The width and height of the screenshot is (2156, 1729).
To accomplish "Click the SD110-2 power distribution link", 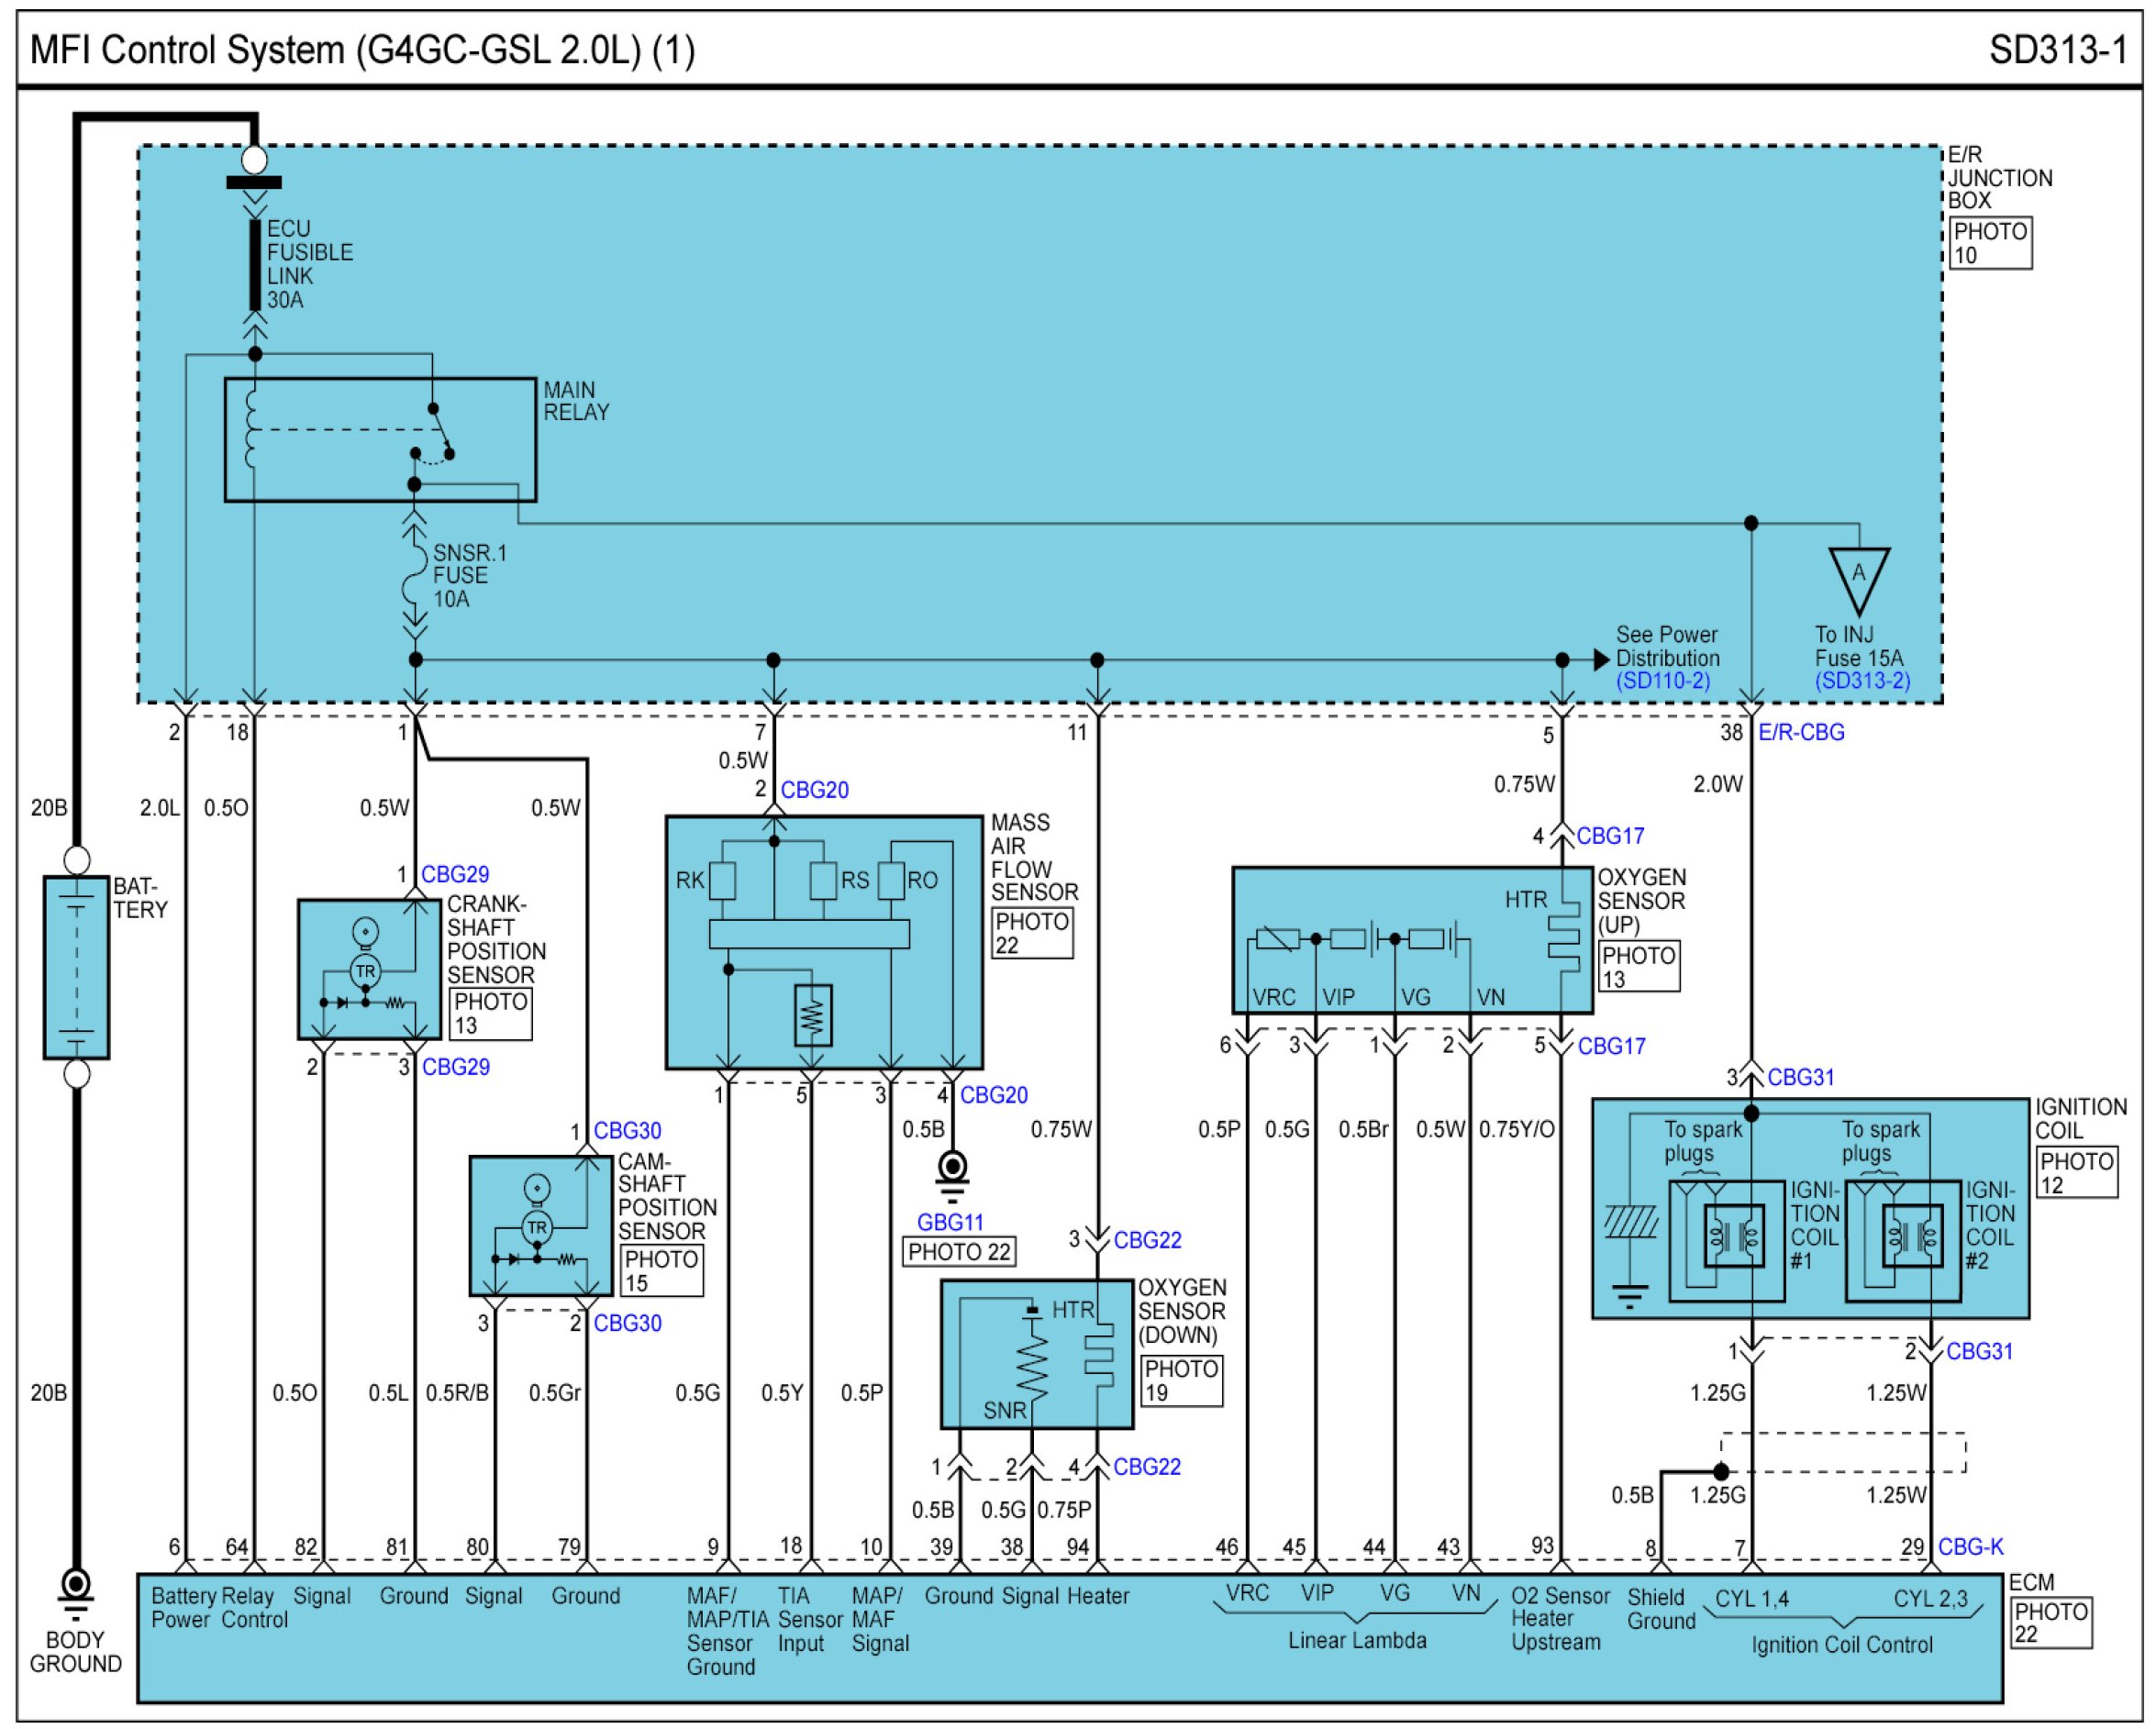I will 1663,681.
